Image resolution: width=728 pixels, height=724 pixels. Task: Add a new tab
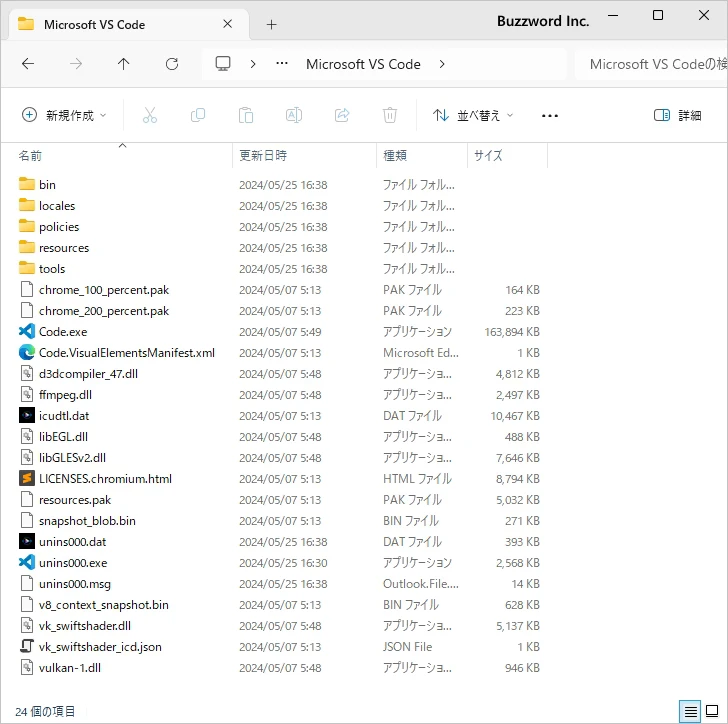click(271, 25)
